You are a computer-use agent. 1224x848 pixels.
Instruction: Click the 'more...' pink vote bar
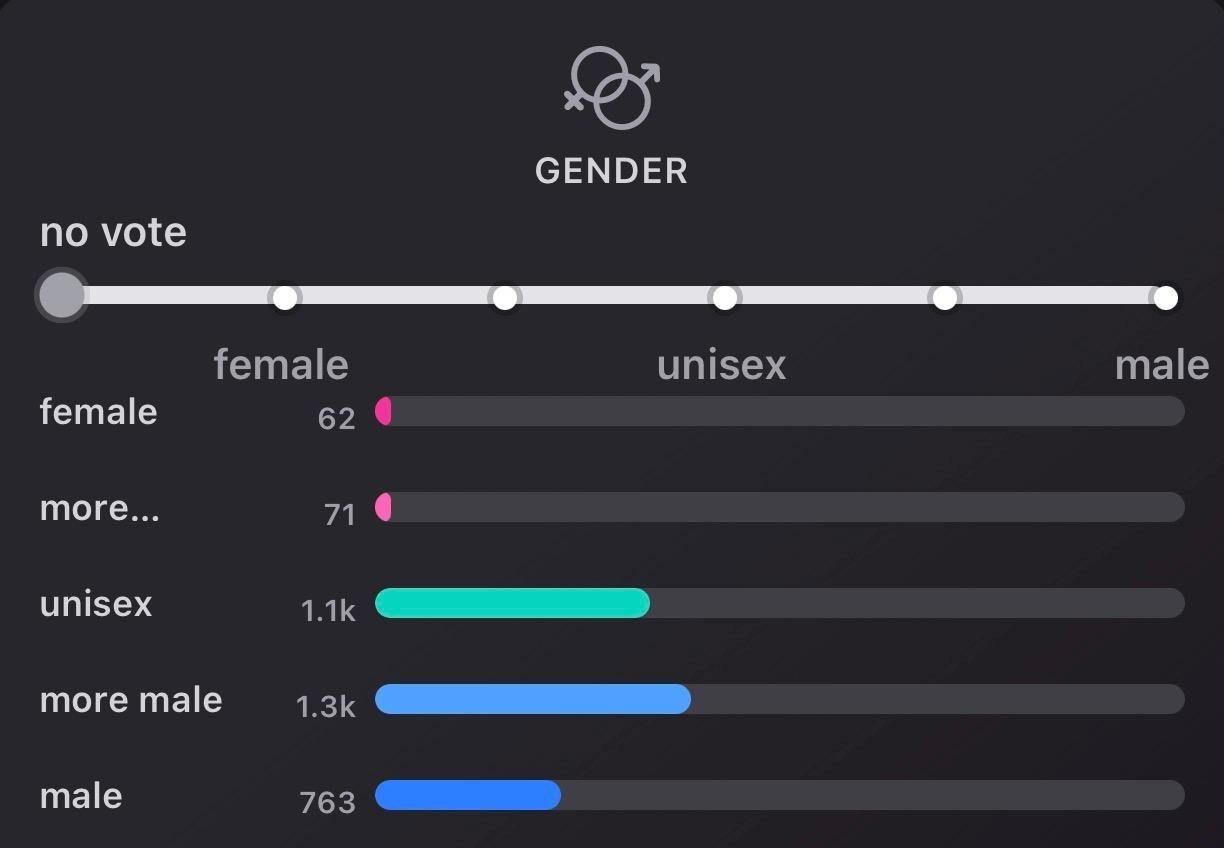point(383,507)
